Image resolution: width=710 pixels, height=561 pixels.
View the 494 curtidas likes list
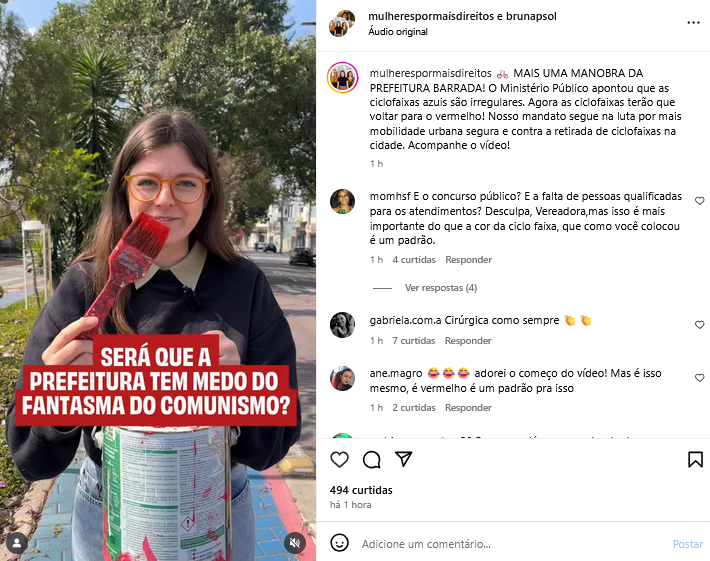point(361,490)
